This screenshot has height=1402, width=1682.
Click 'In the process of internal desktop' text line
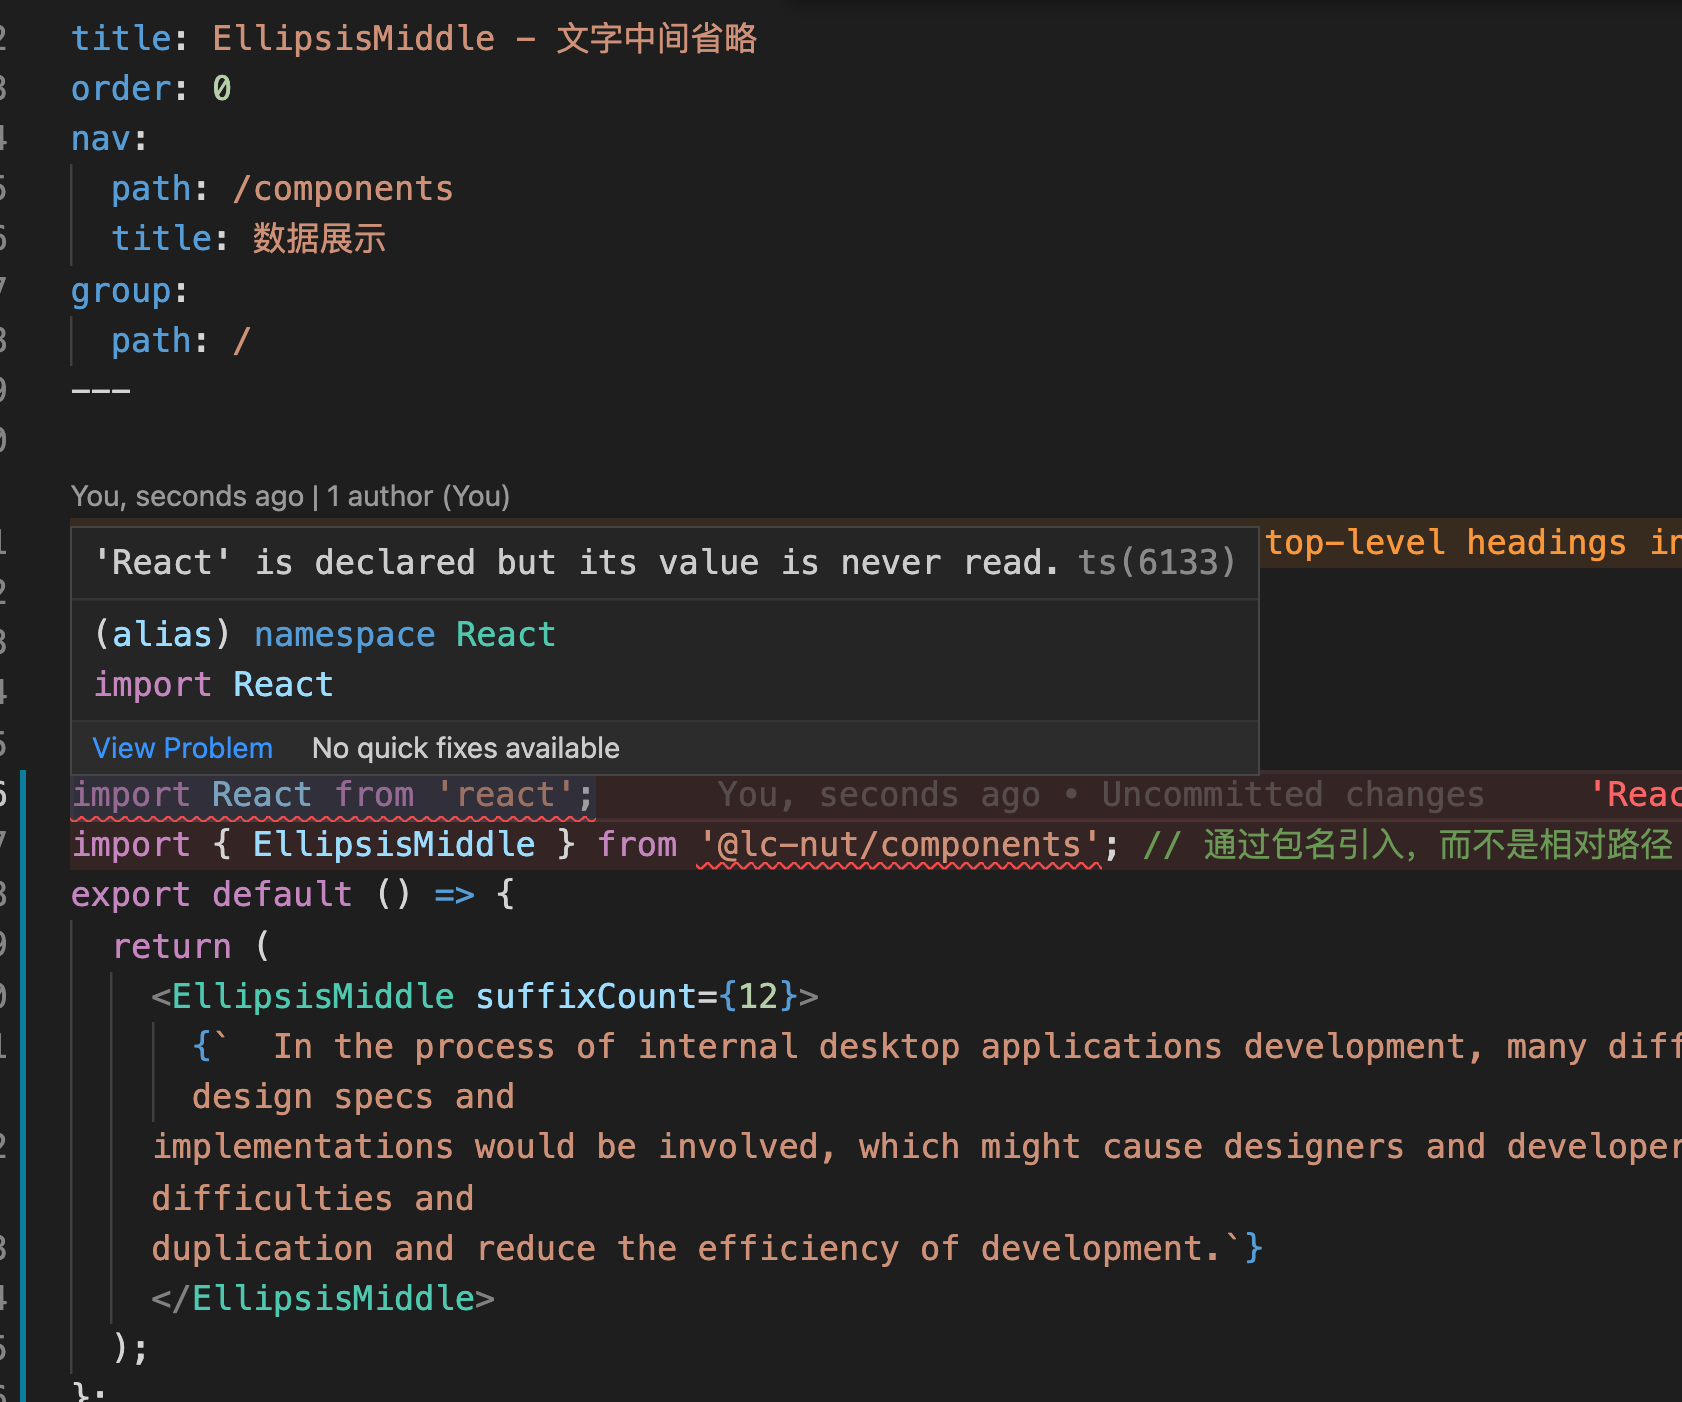point(936,1046)
